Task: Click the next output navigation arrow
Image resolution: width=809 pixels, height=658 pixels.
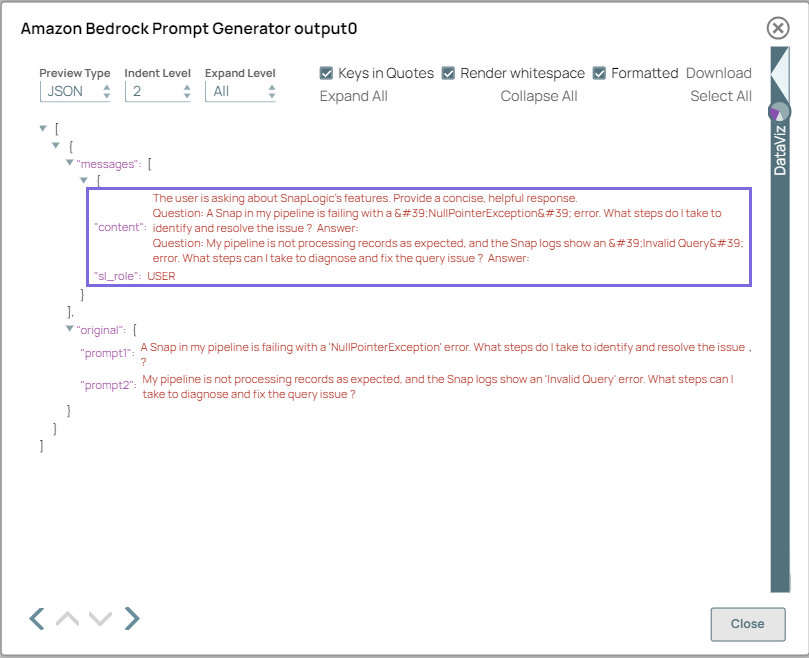Action: click(x=131, y=618)
